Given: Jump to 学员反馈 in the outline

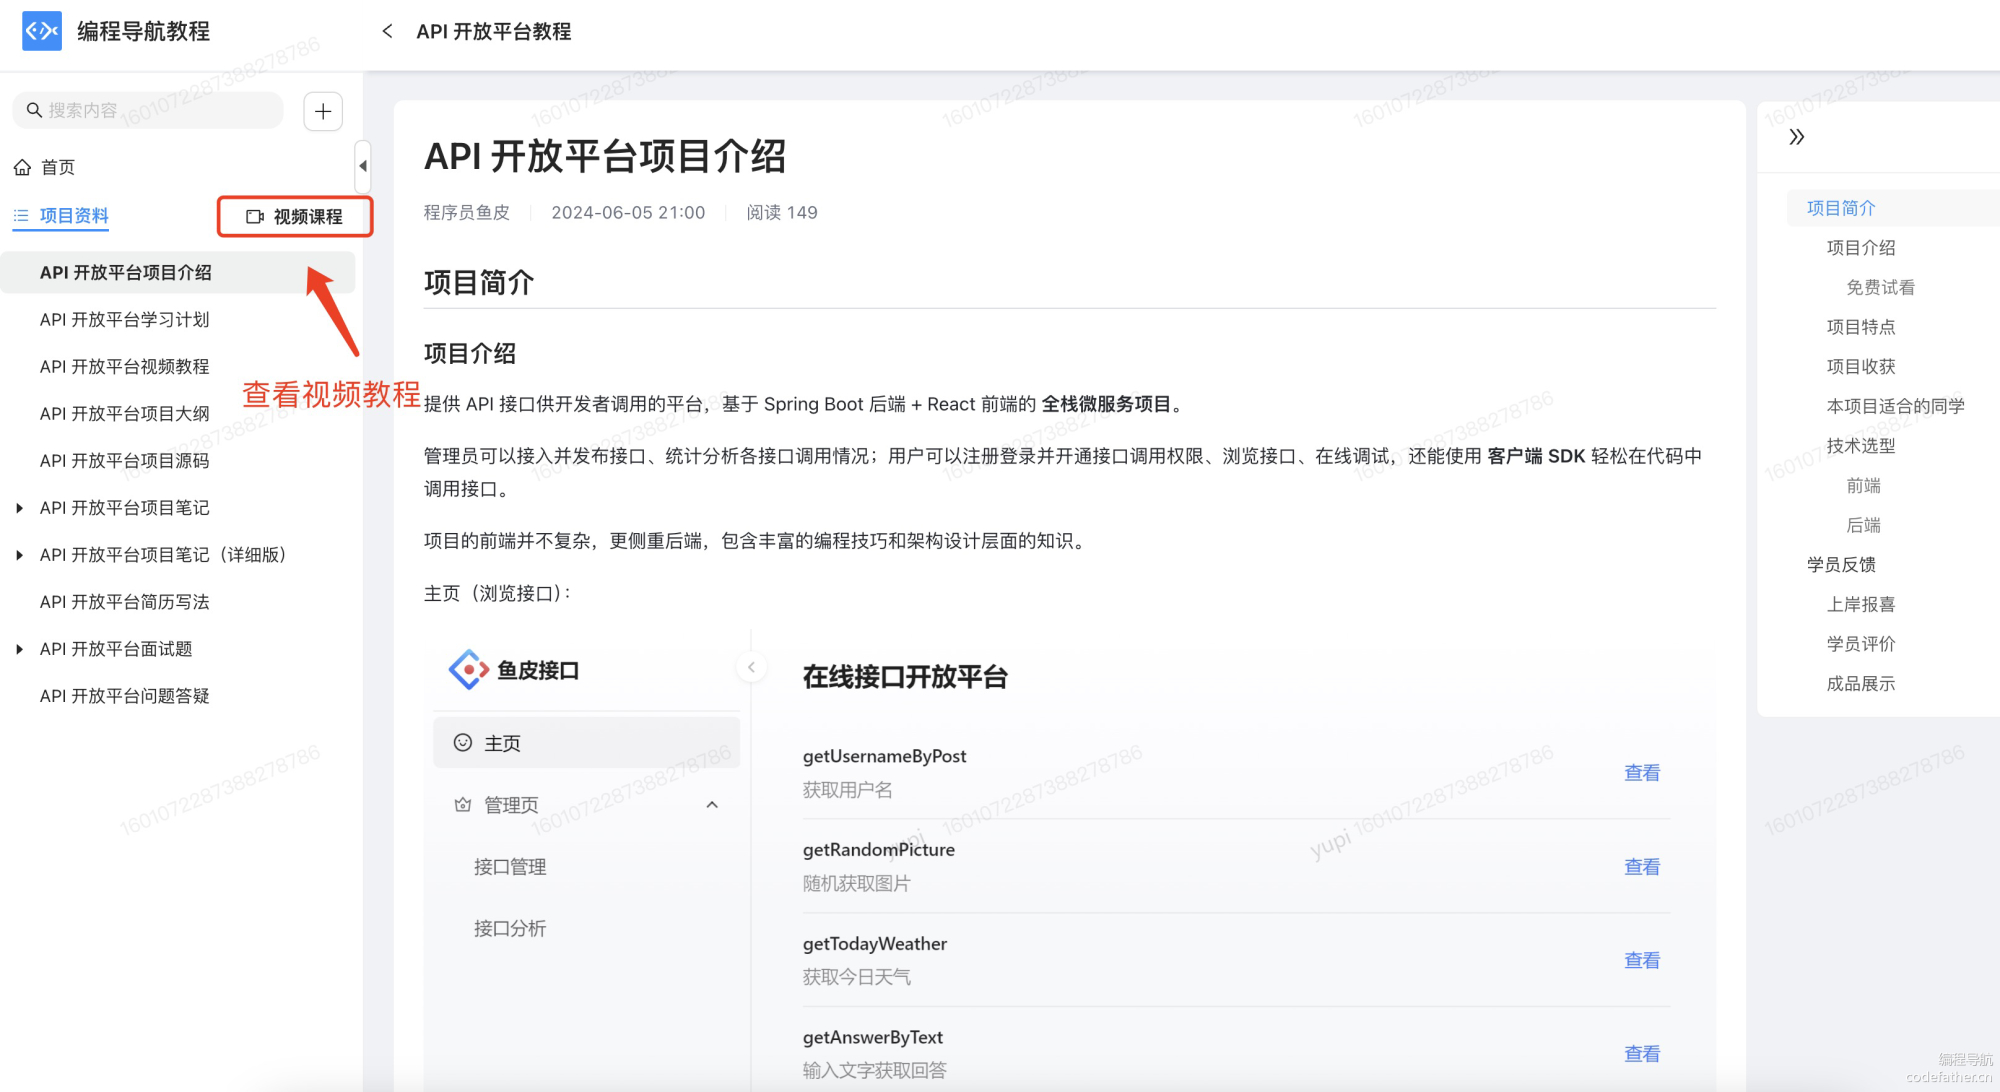Looking at the screenshot, I should click(x=1841, y=565).
